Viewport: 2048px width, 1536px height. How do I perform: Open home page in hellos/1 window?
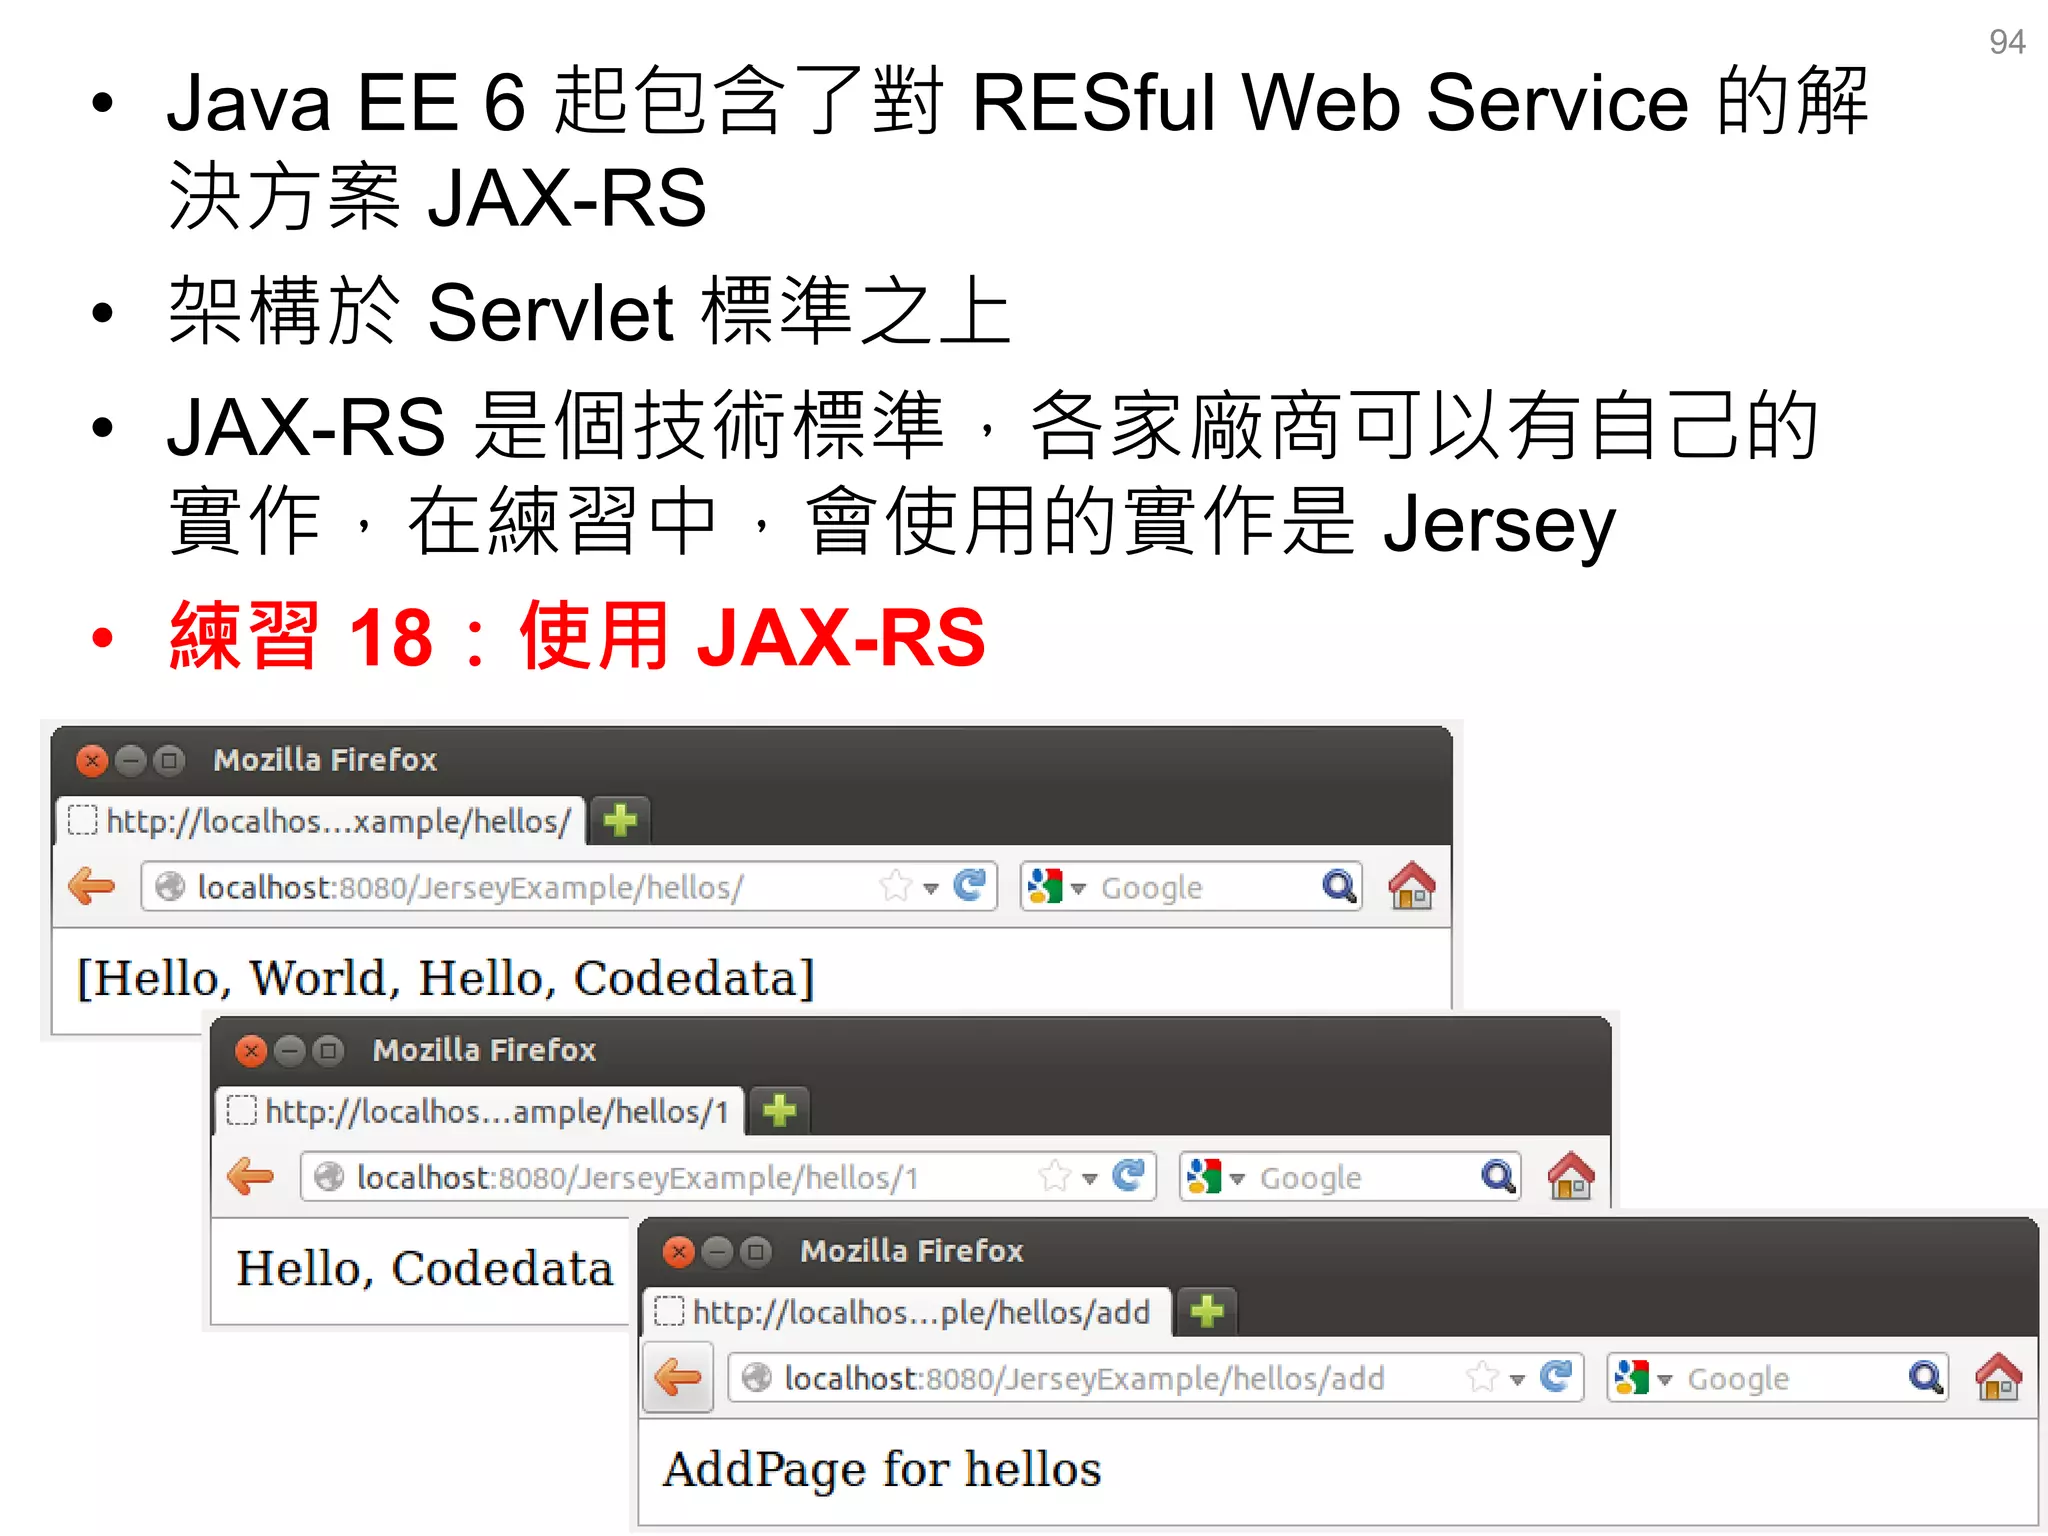coord(1571,1176)
